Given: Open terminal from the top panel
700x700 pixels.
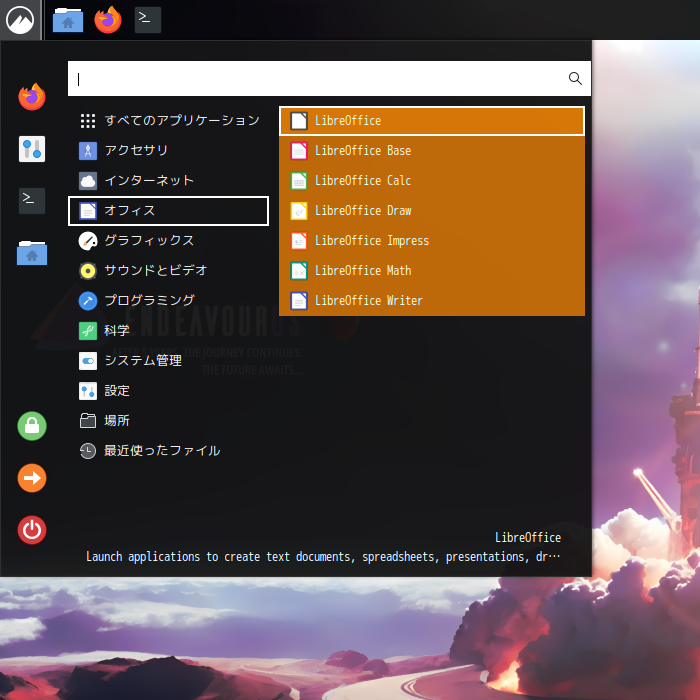Looking at the screenshot, I should click(x=148, y=20).
